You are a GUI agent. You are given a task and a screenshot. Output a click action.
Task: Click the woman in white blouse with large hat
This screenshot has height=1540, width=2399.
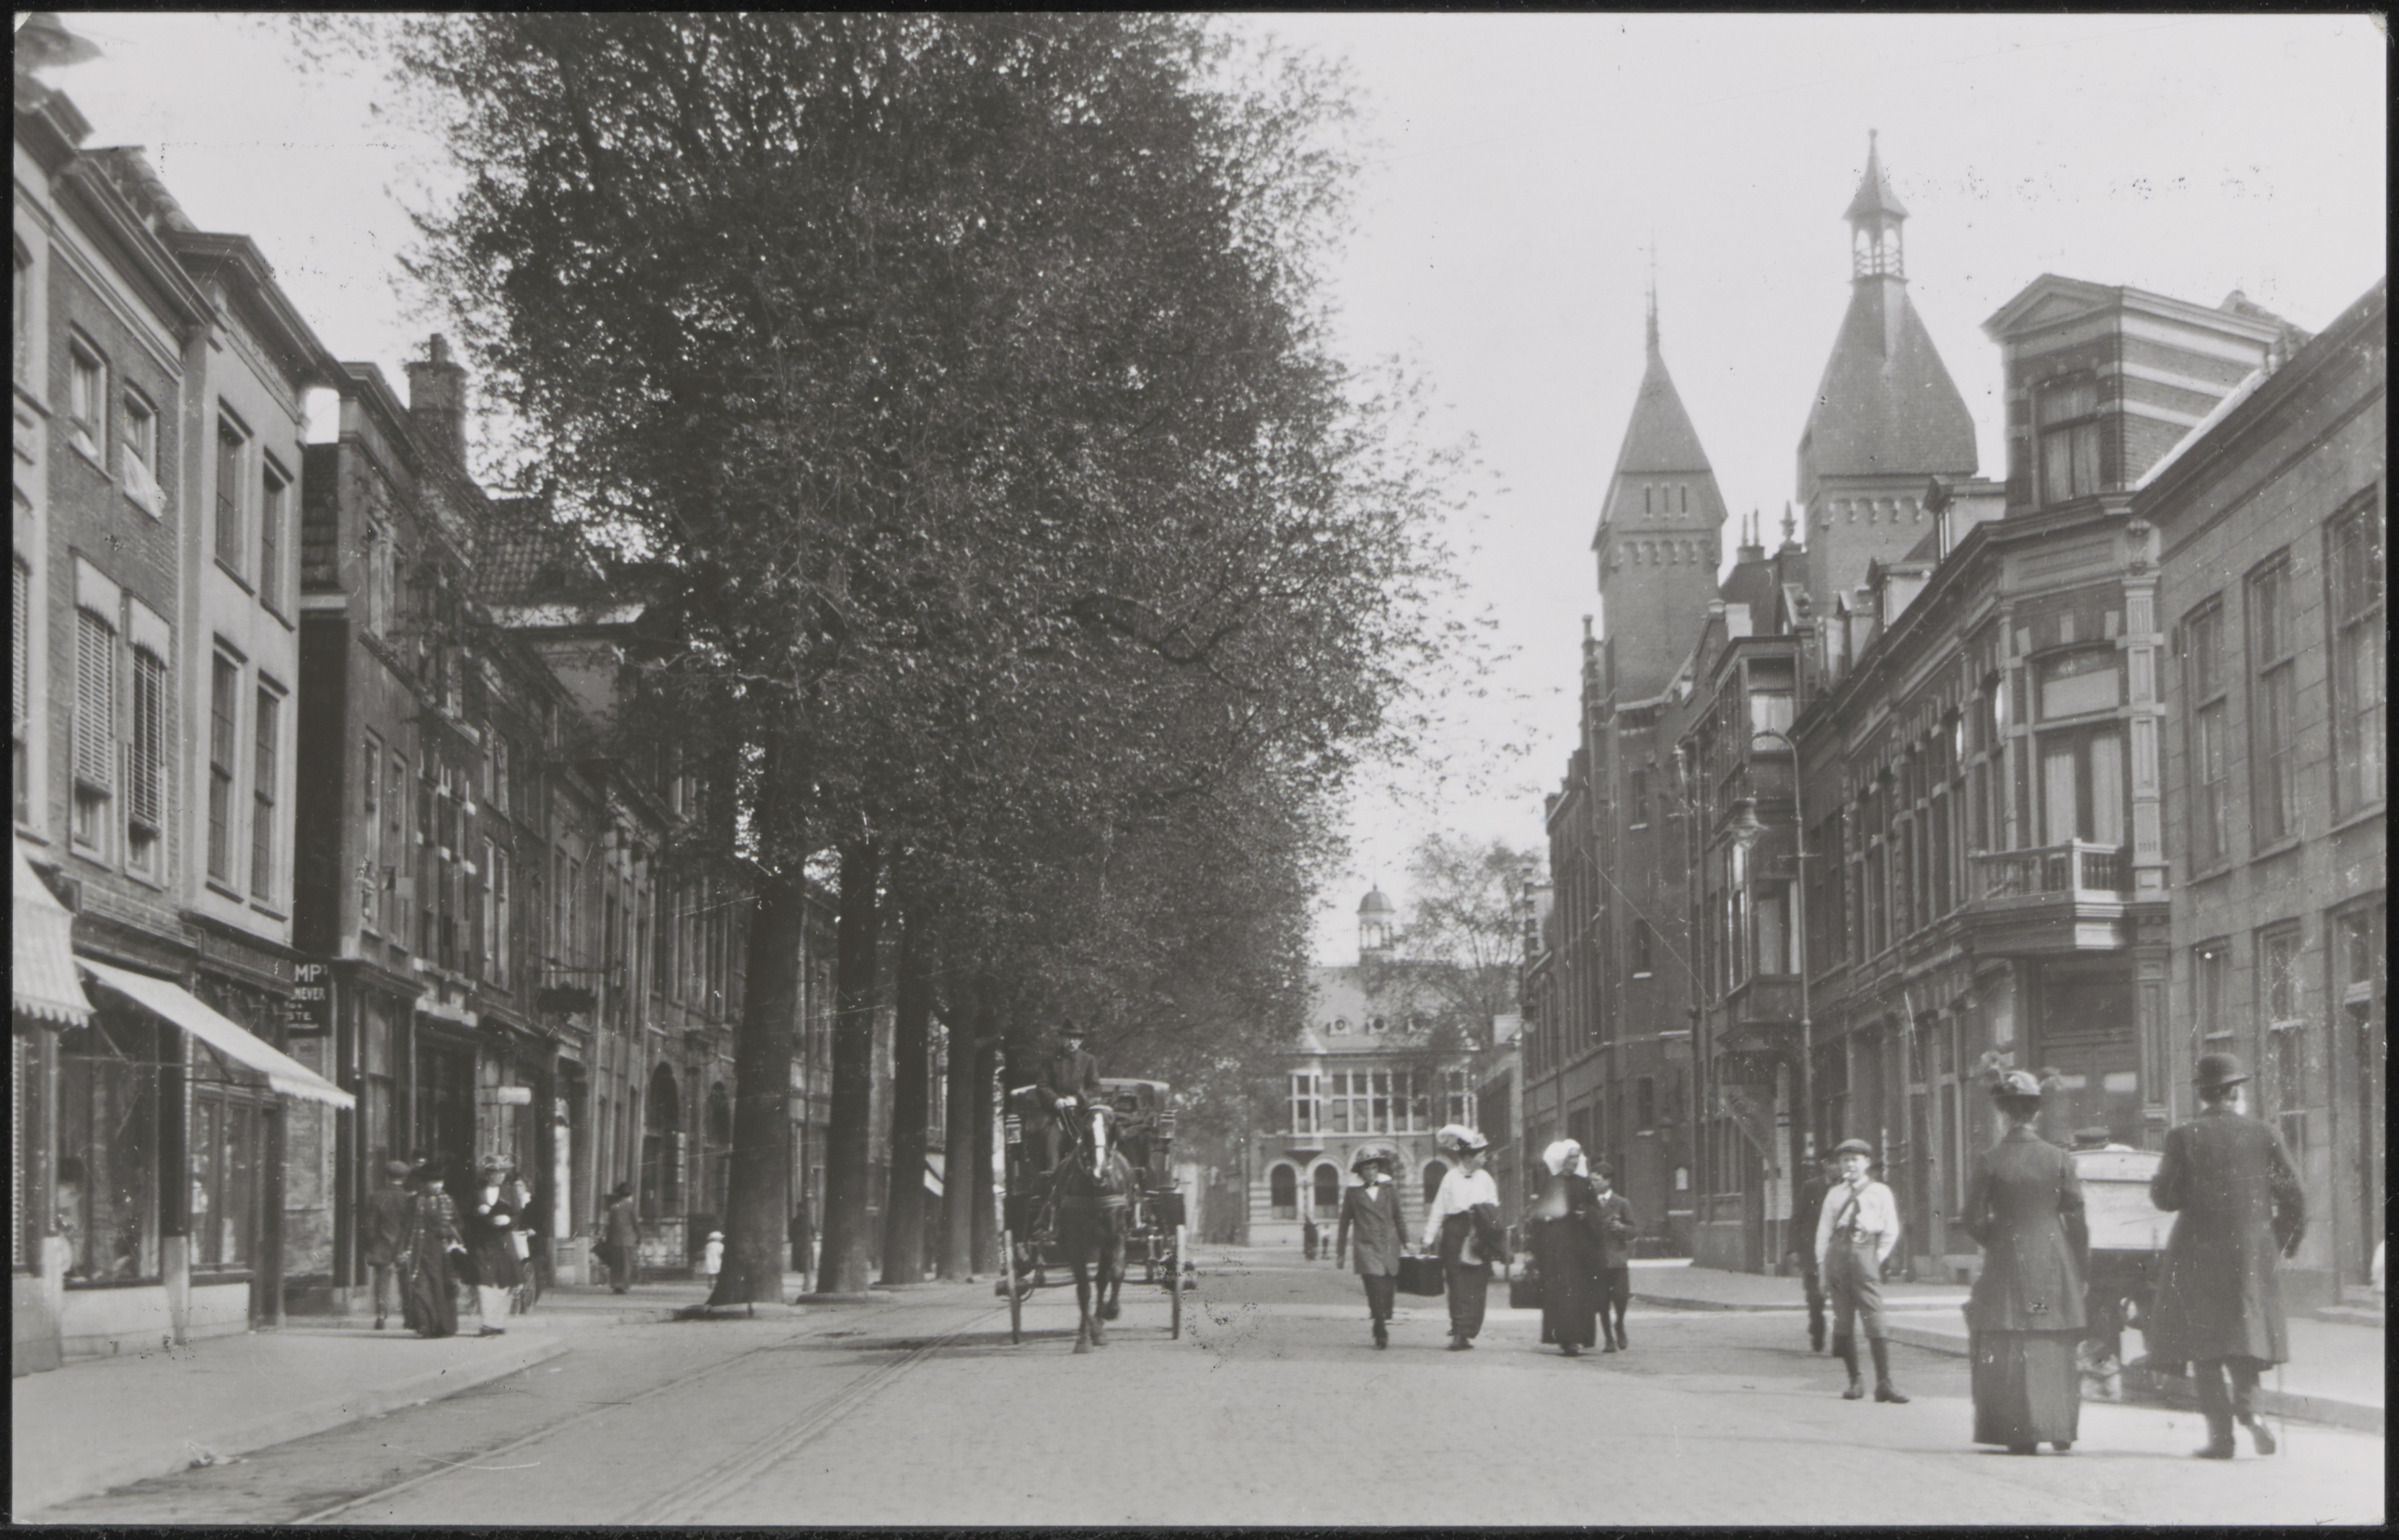click(x=1462, y=1225)
